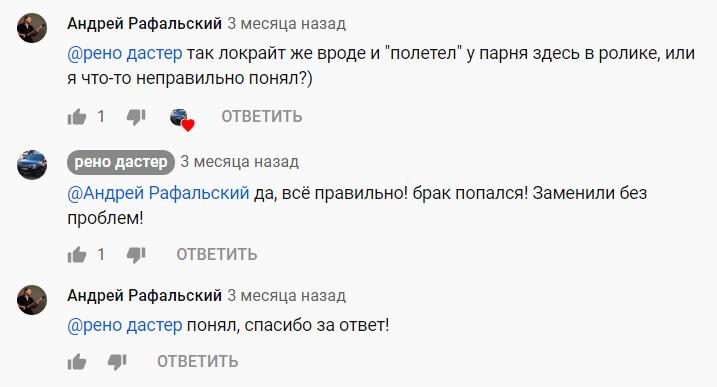
Task: Like рено дастер's reply comment
Action: [77, 255]
